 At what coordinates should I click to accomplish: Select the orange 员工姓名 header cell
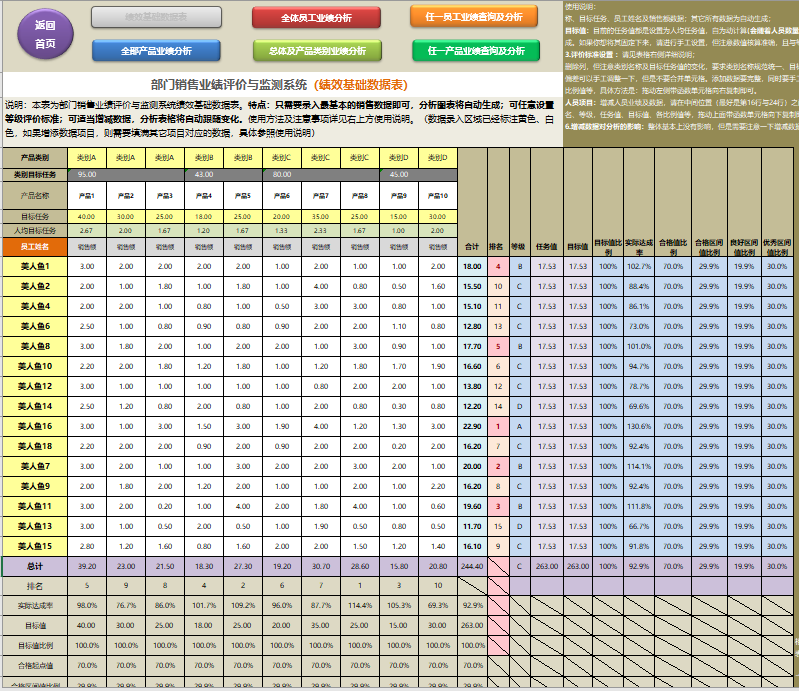tap(35, 247)
